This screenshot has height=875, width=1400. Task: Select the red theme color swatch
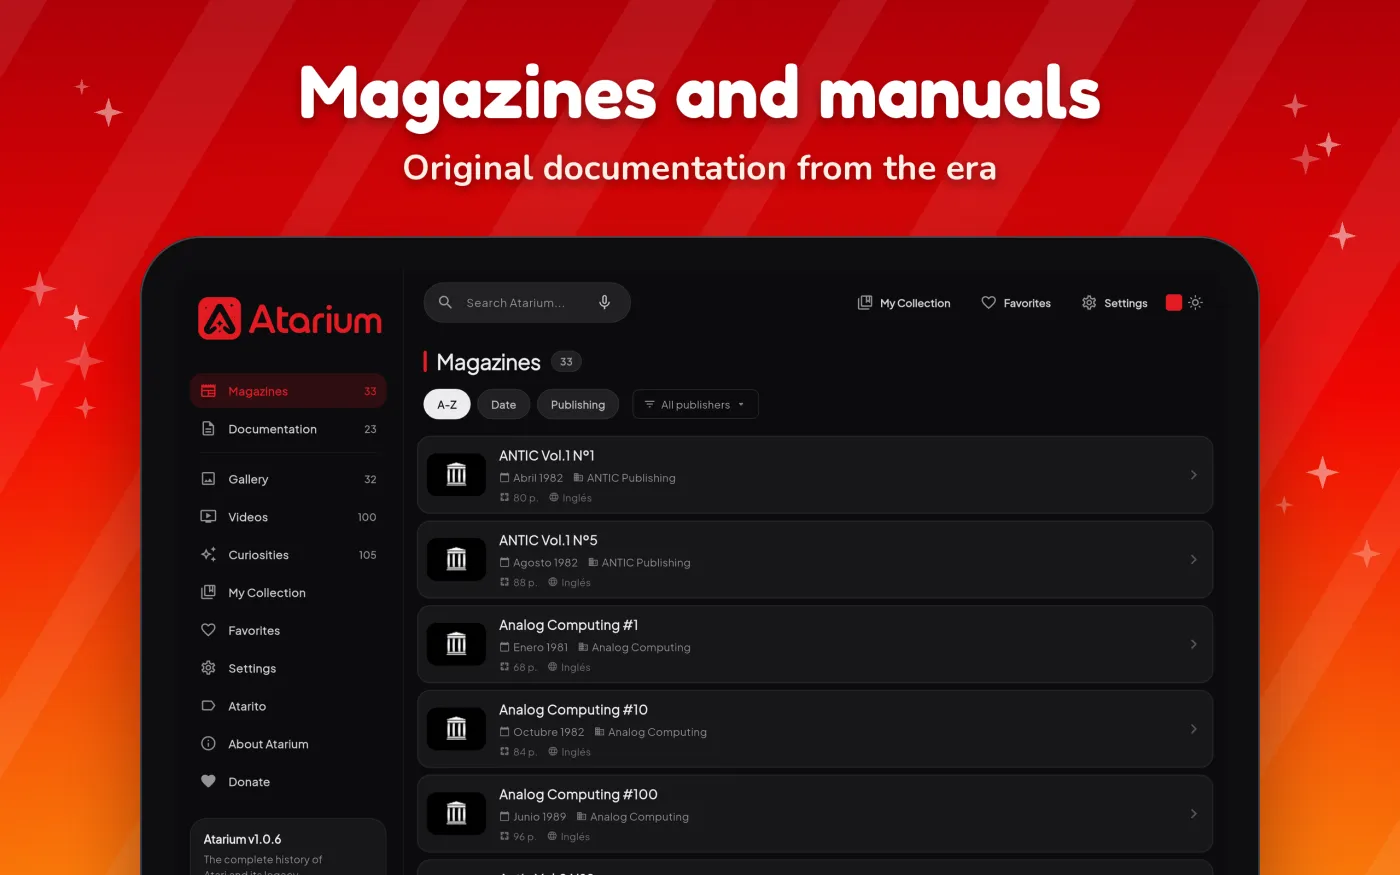point(1174,303)
